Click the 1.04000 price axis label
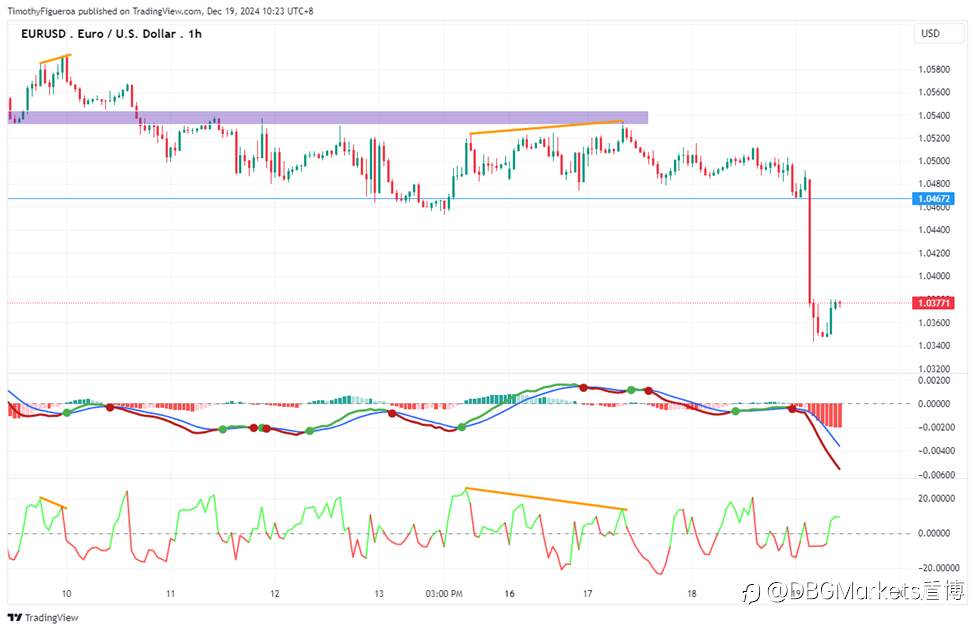 [934, 276]
